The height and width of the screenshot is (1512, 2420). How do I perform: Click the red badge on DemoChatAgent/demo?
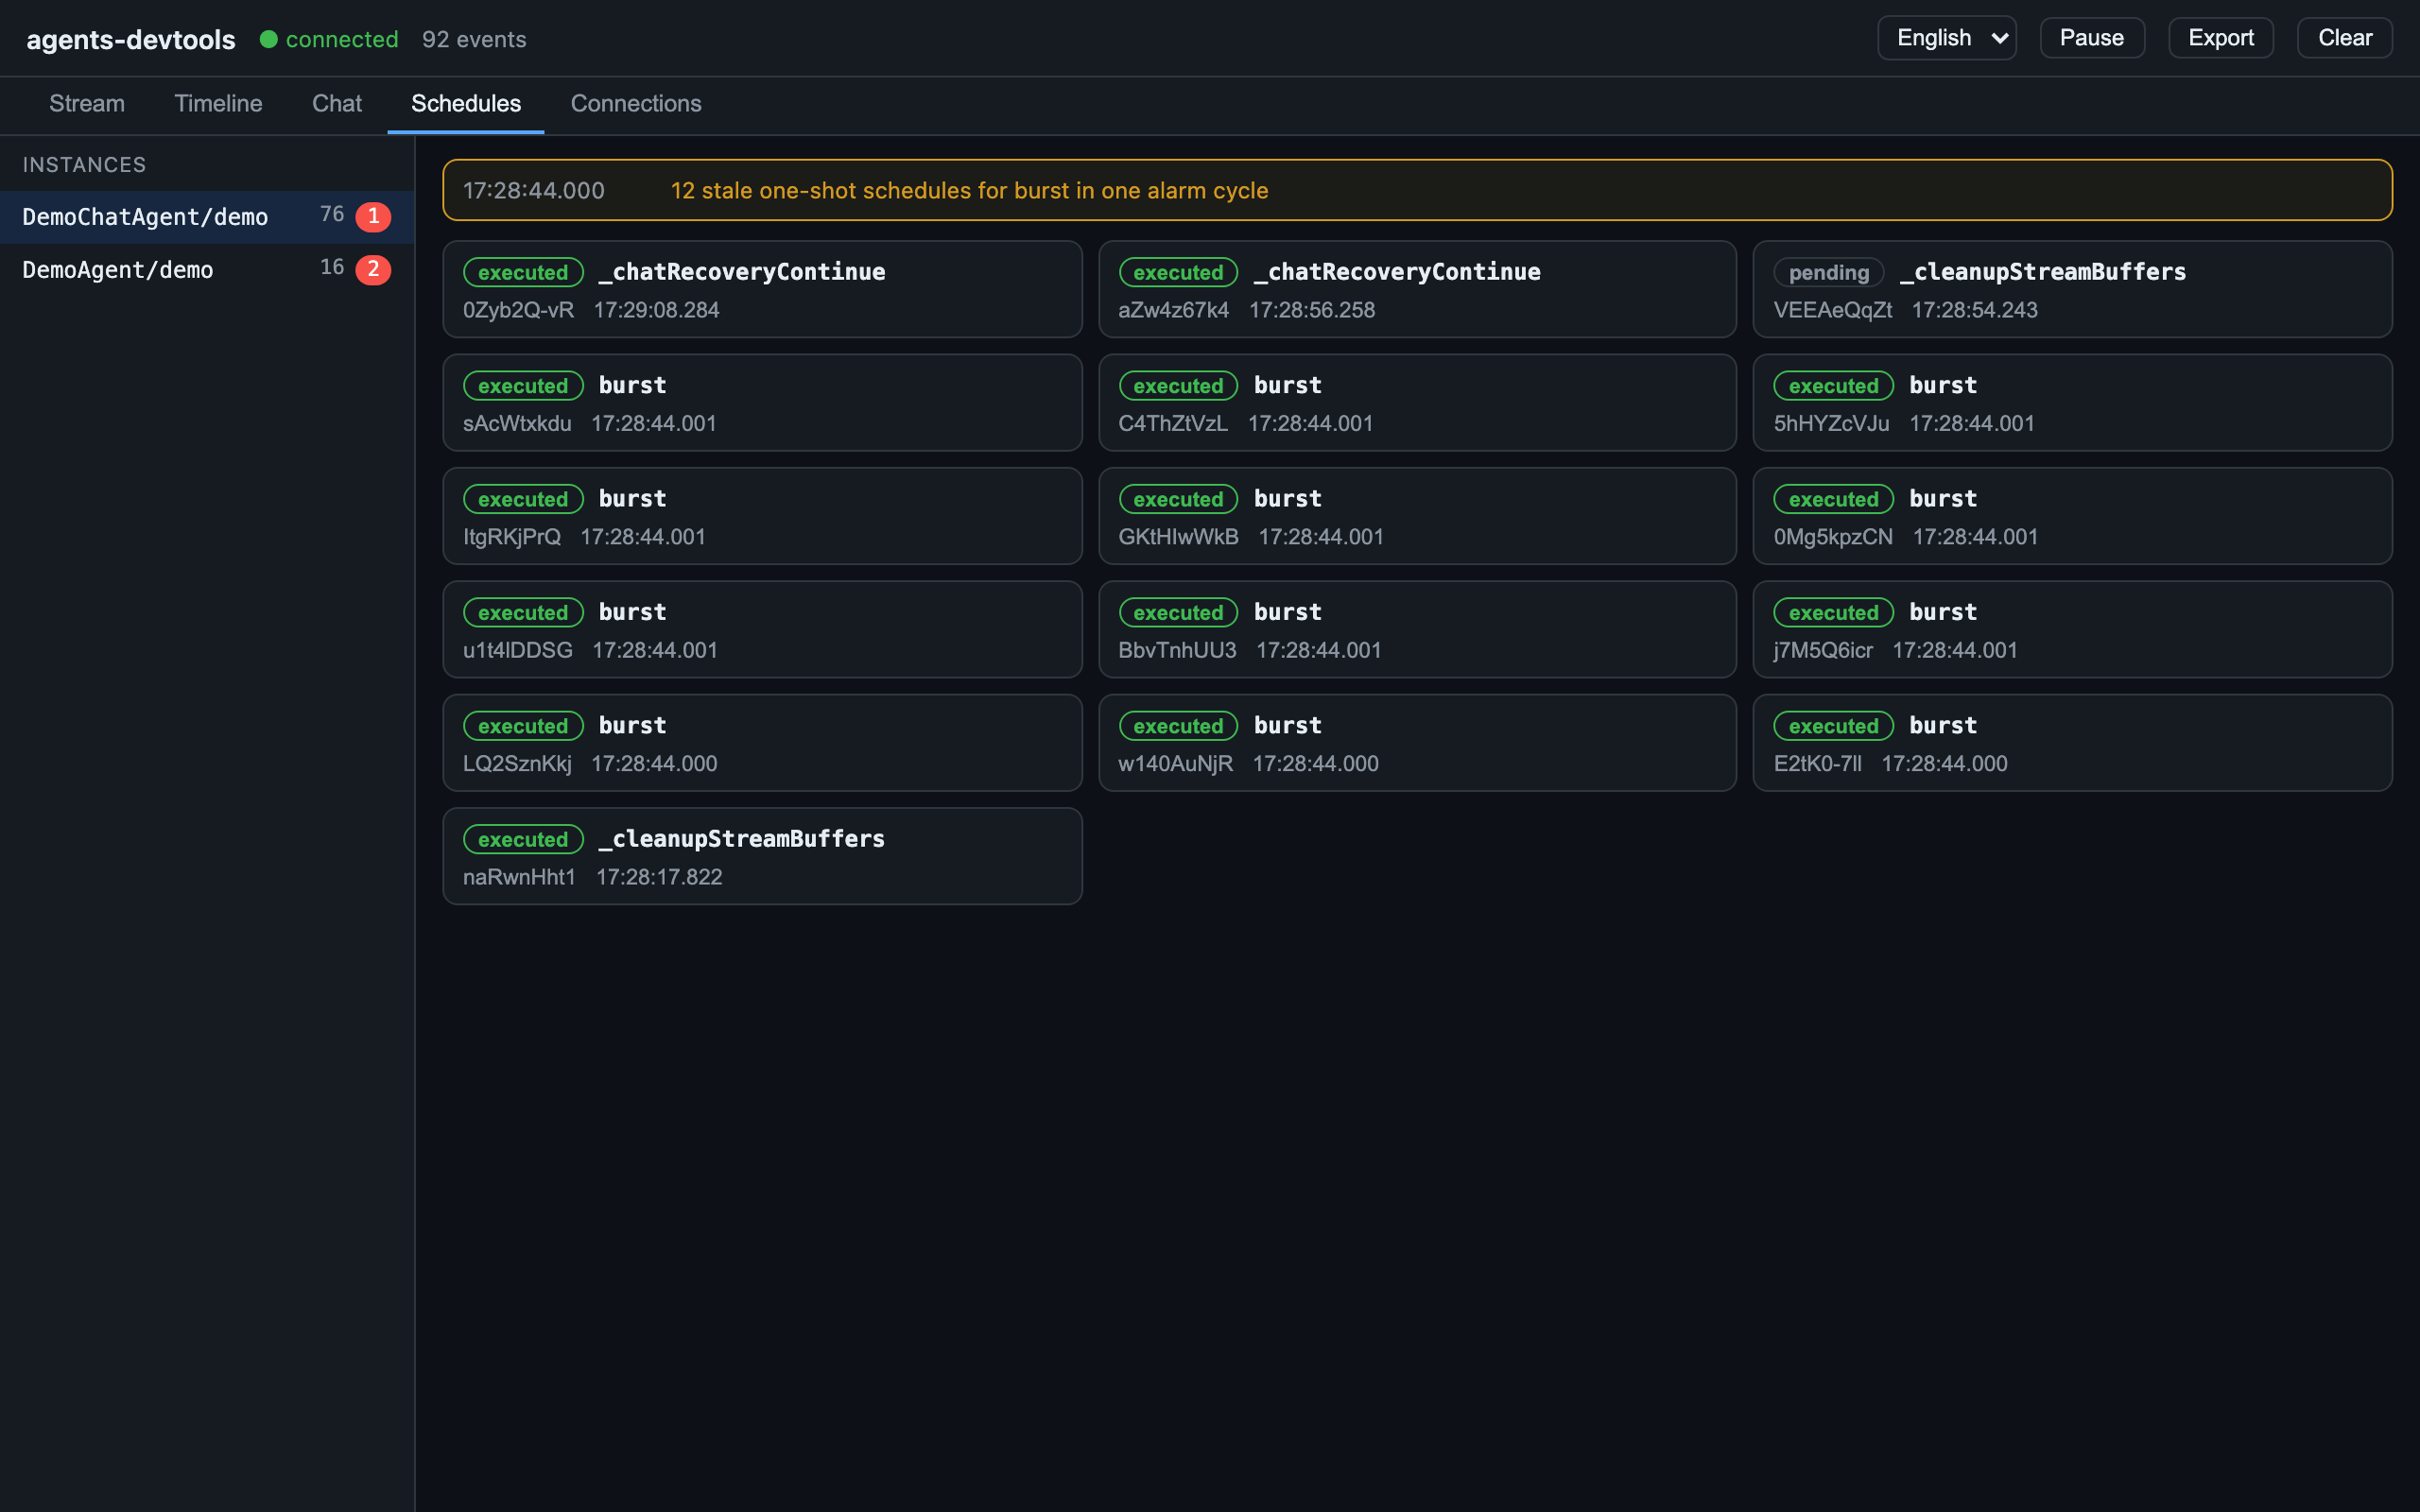click(x=373, y=217)
